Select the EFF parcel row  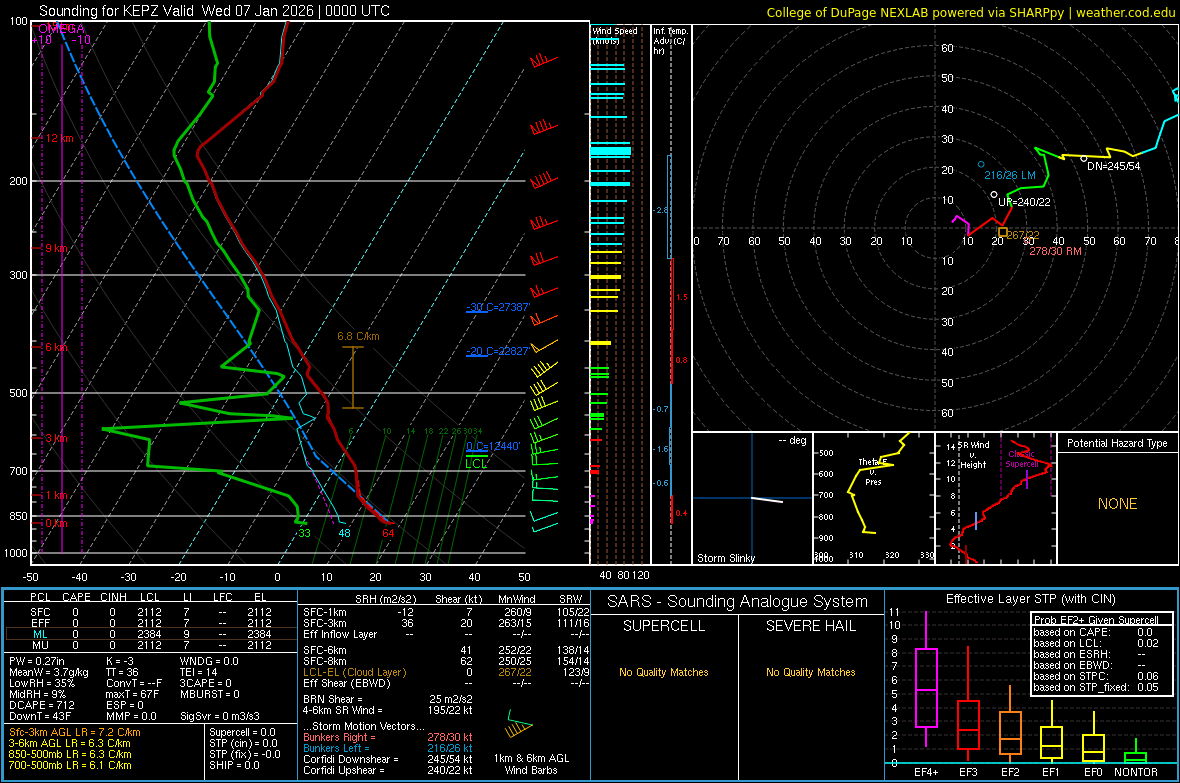[x=150, y=623]
